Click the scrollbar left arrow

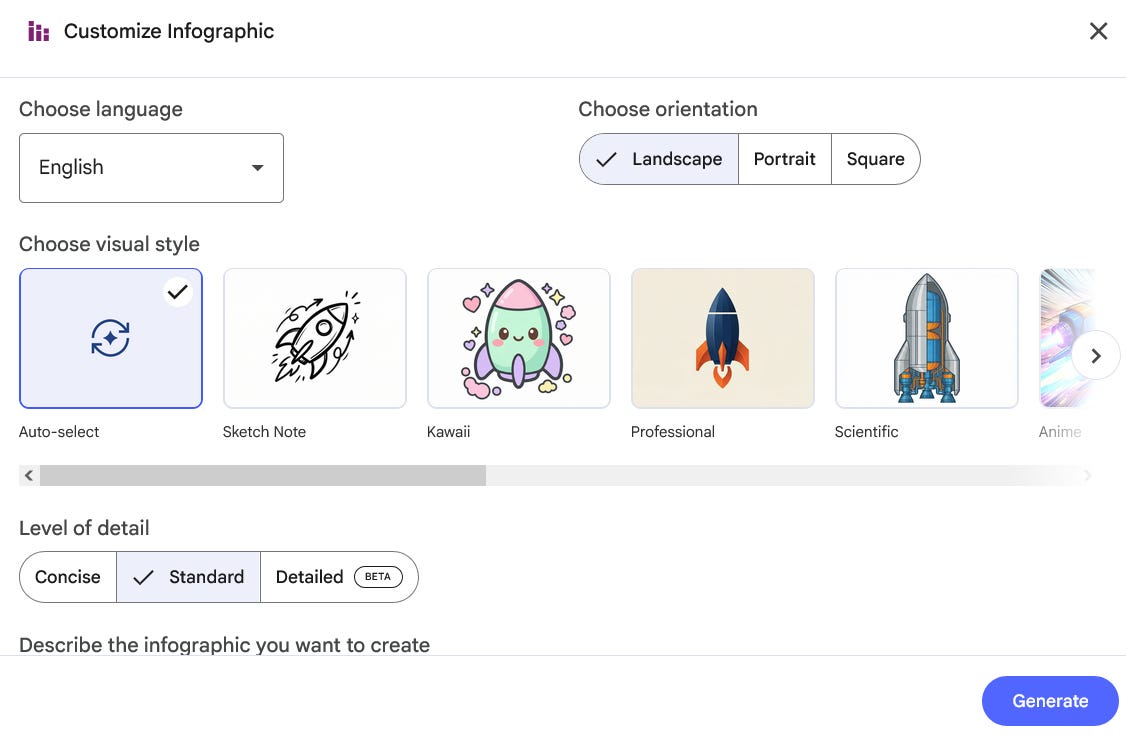29,476
